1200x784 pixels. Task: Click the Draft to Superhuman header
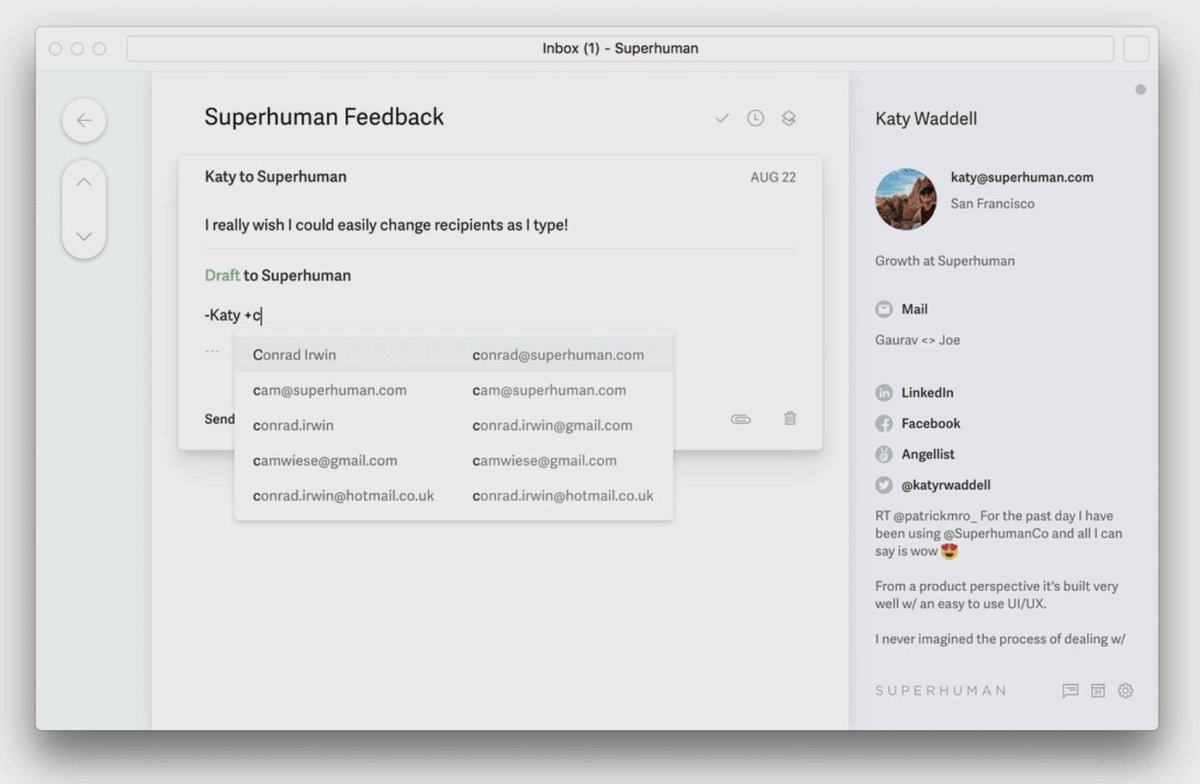[x=278, y=275]
